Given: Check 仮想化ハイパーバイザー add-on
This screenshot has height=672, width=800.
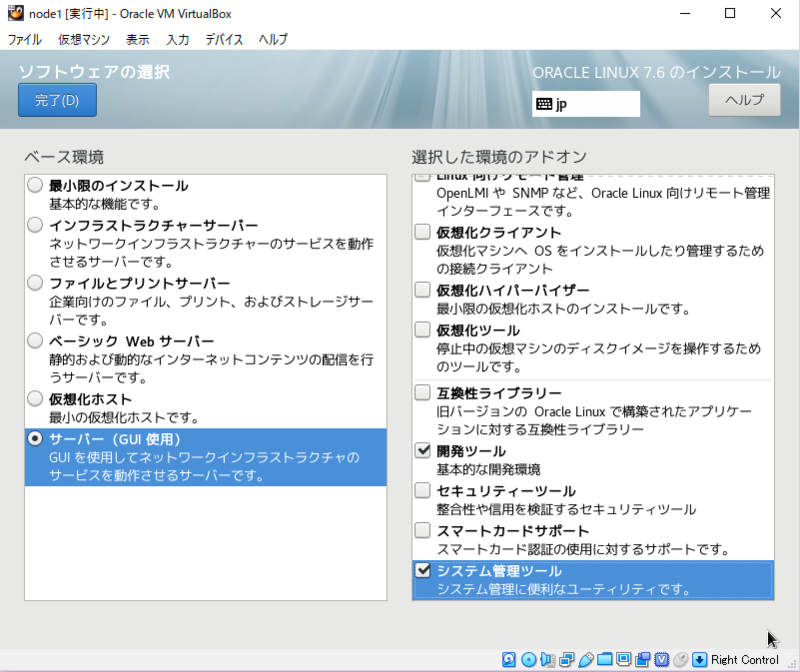Looking at the screenshot, I should [422, 289].
